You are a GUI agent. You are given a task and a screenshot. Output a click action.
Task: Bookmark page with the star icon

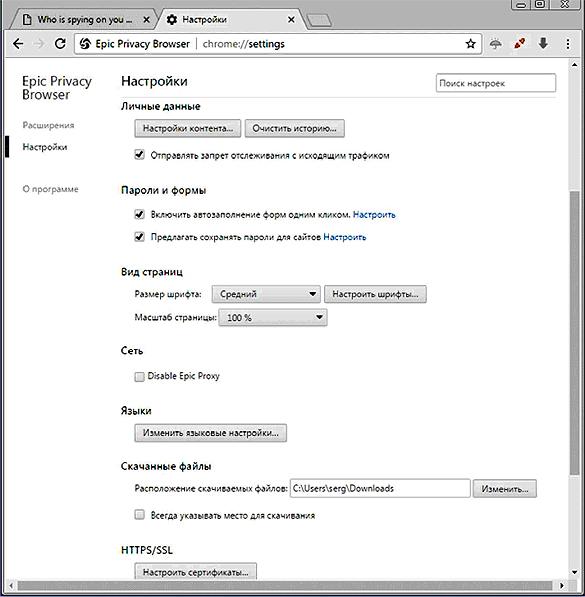(x=470, y=44)
